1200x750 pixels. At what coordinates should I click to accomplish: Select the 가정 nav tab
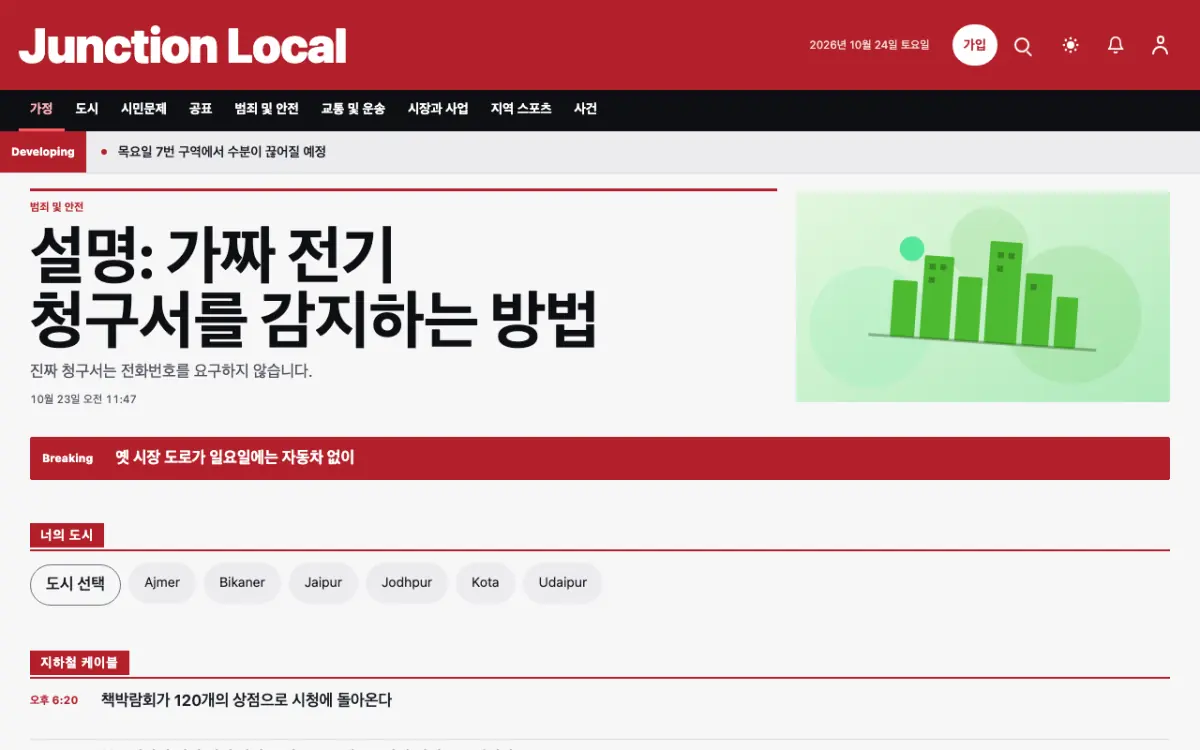tap(41, 109)
